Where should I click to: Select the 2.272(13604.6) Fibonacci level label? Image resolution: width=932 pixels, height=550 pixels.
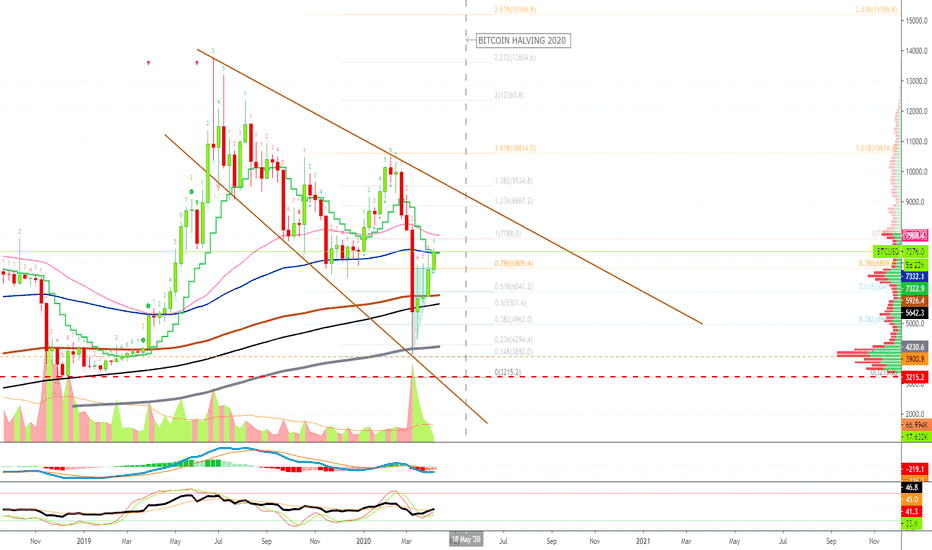[x=515, y=58]
